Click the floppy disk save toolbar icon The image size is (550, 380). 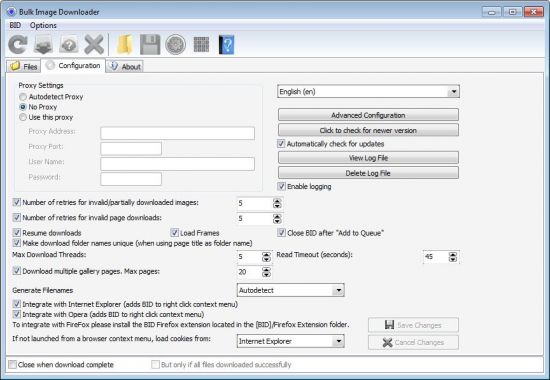click(x=150, y=45)
